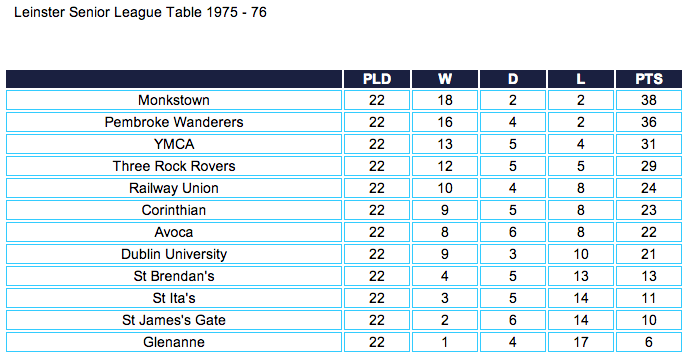Viewport: 687px width, 364px height.
Task: Select the Corinthian team cell
Action: 174,210
